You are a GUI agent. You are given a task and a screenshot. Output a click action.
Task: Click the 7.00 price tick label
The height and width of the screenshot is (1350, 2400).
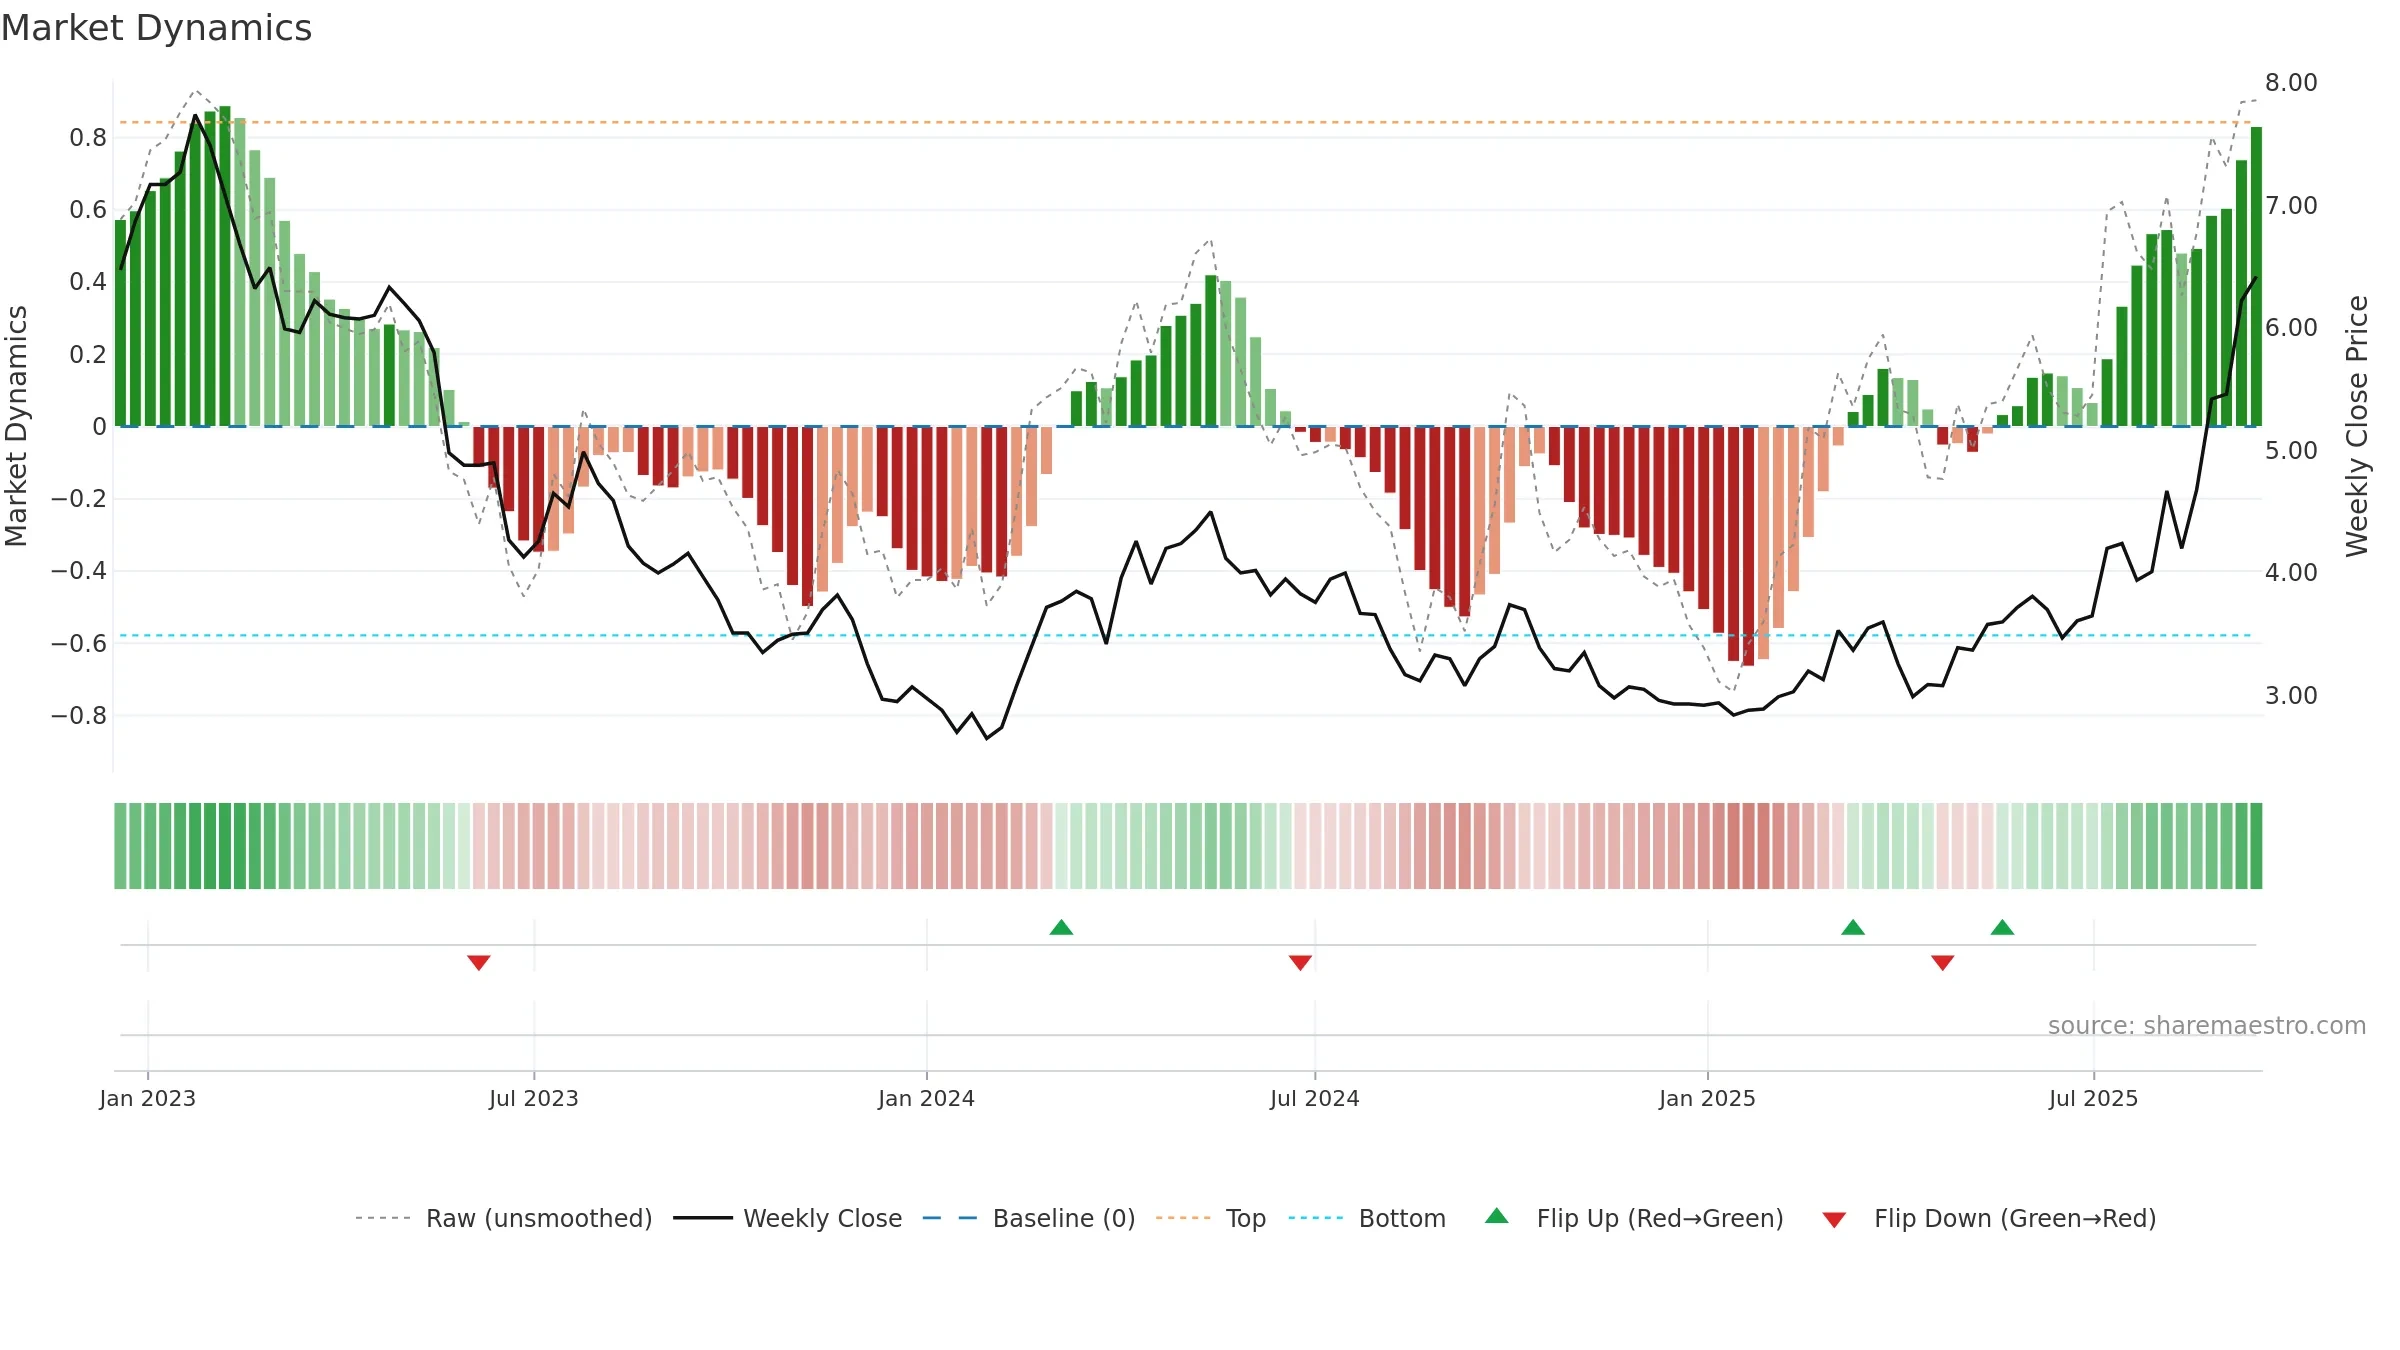tap(2291, 205)
